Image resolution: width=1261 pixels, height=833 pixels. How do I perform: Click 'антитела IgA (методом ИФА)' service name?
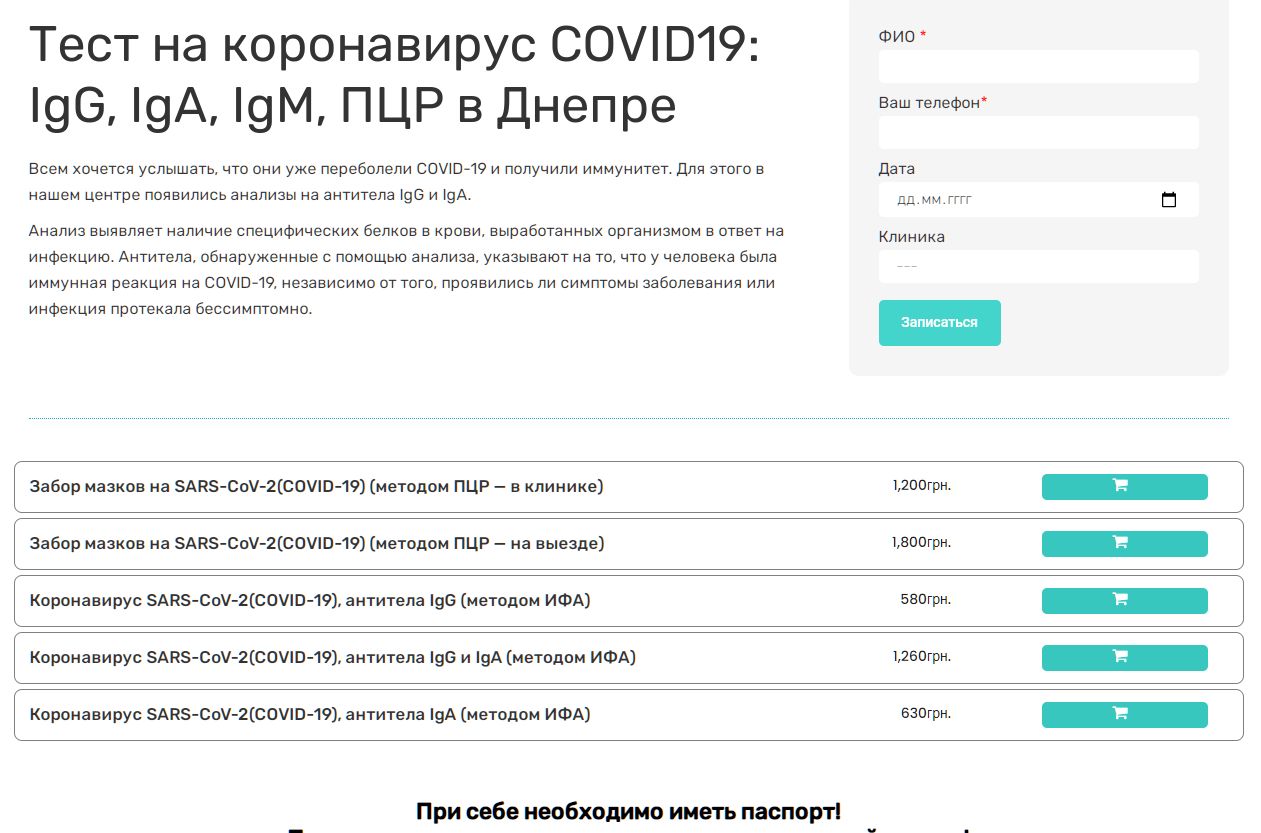pos(310,715)
